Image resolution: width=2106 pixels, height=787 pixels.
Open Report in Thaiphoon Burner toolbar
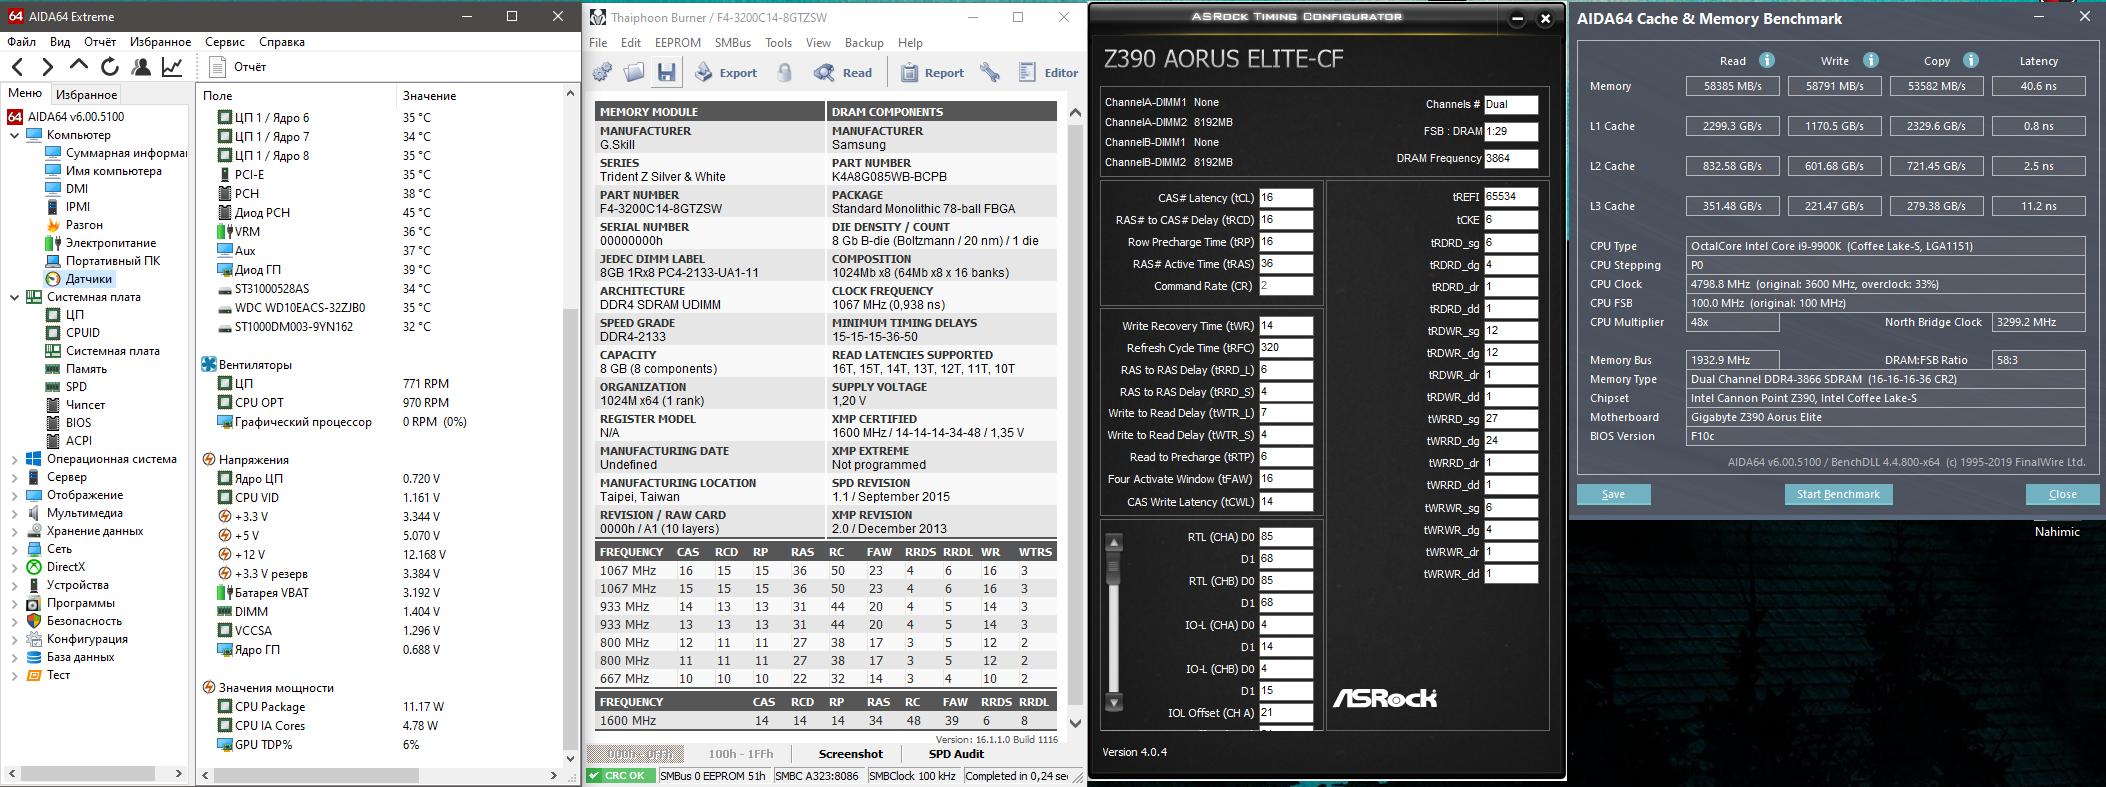click(x=932, y=72)
